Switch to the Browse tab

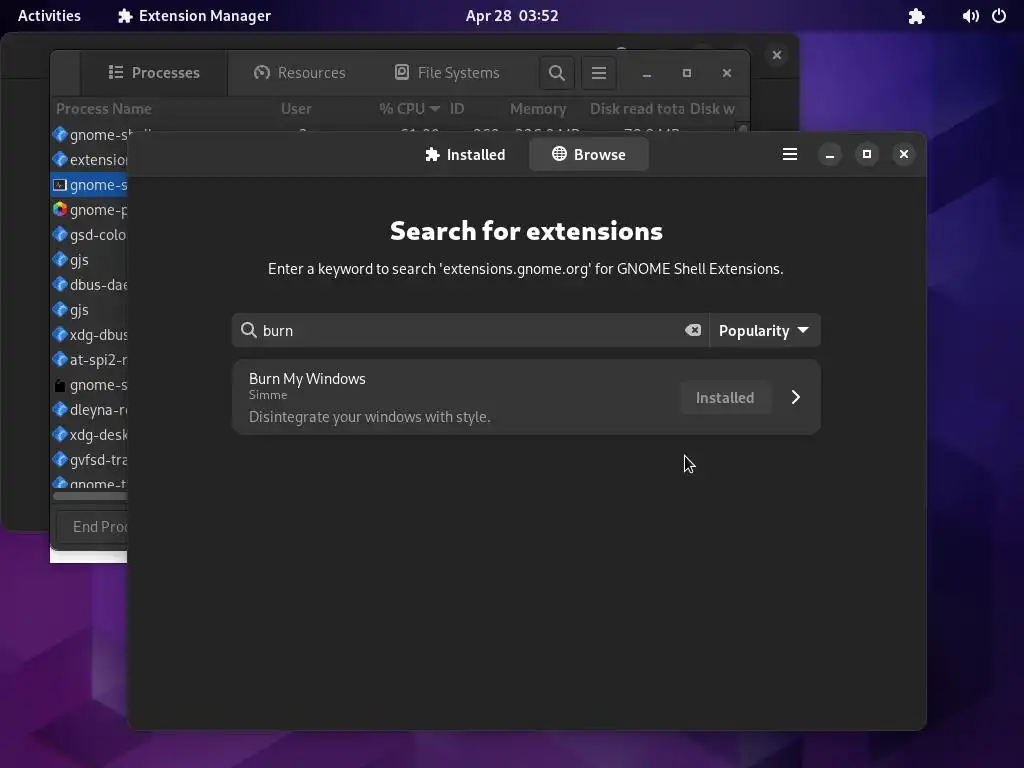tap(588, 155)
